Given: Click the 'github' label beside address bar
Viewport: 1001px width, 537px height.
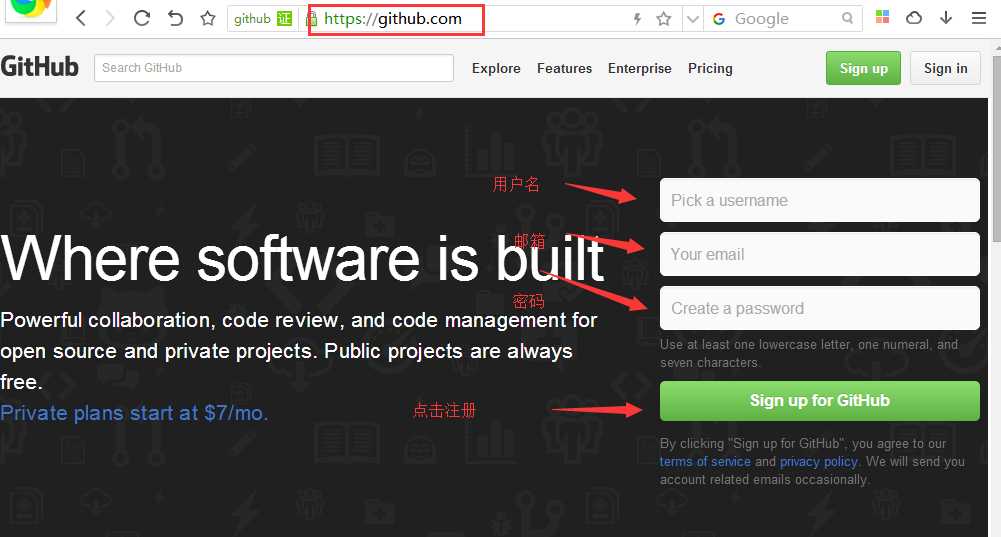Looking at the screenshot, I should coord(252,19).
